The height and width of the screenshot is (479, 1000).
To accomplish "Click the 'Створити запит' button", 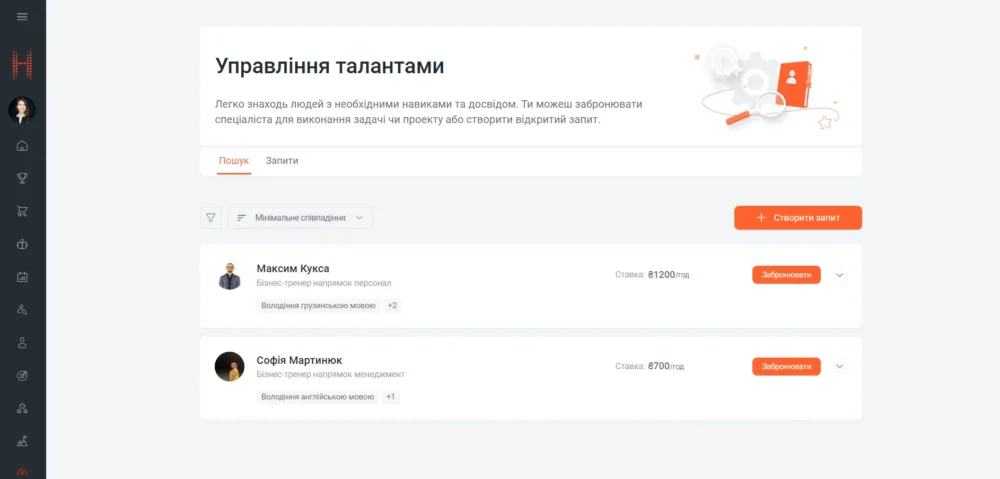I will pyautogui.click(x=797, y=217).
